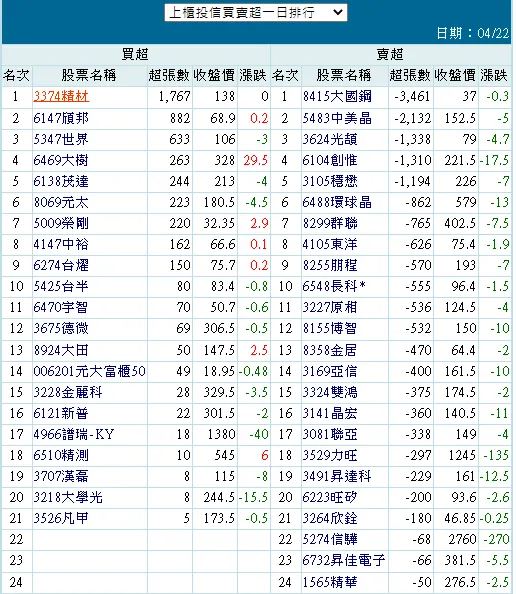Open the 6488環球晶 stock link
Image resolution: width=516 pixels, height=594 pixels.
tap(337, 203)
